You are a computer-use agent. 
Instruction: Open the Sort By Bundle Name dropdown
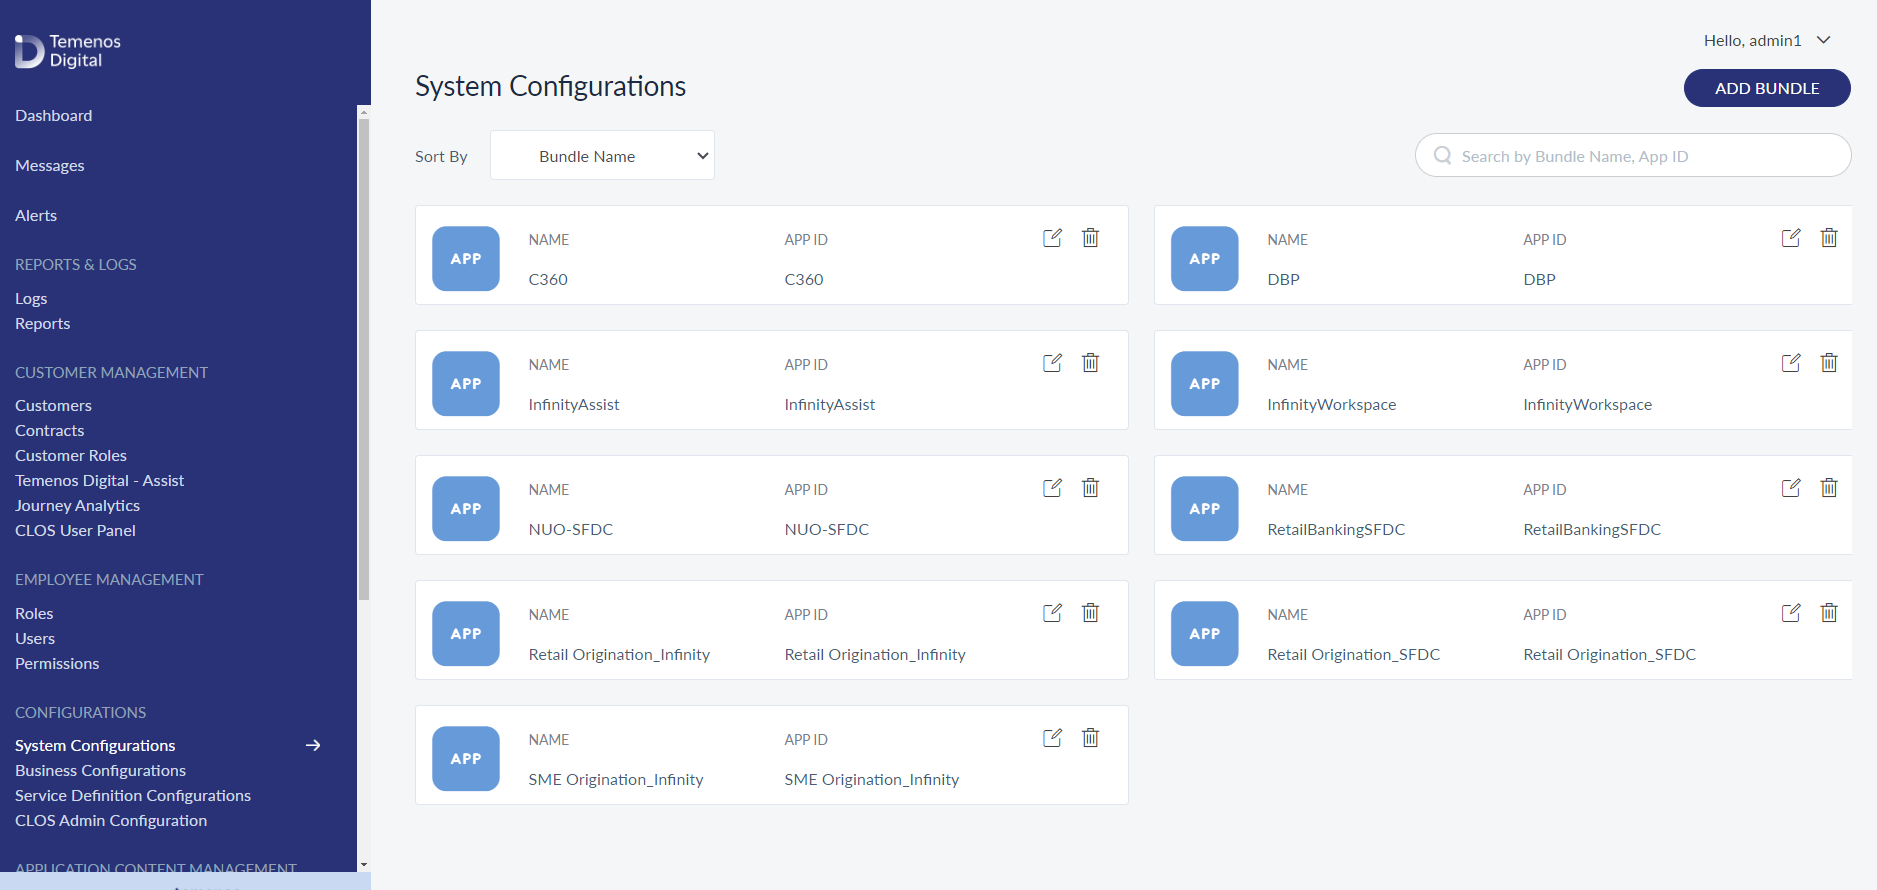click(602, 156)
